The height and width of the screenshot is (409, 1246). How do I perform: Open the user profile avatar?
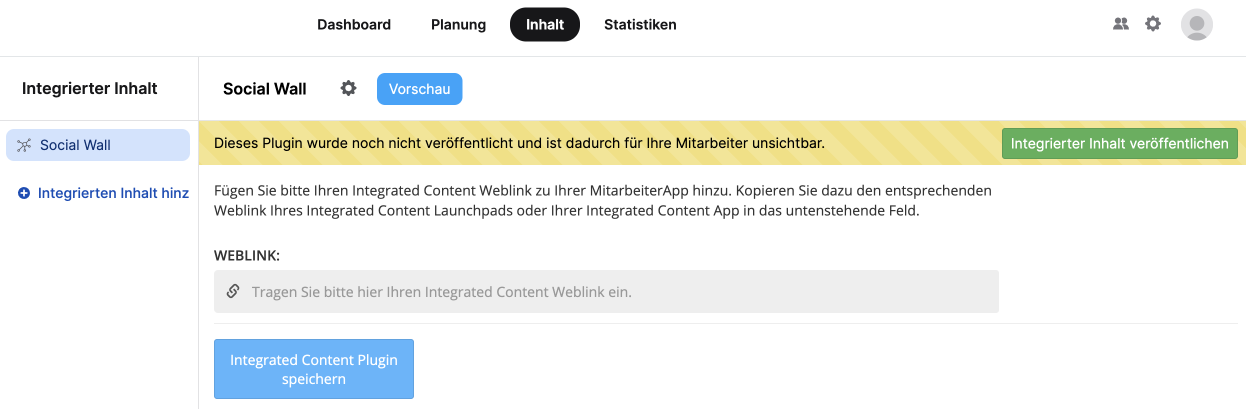(x=1197, y=24)
